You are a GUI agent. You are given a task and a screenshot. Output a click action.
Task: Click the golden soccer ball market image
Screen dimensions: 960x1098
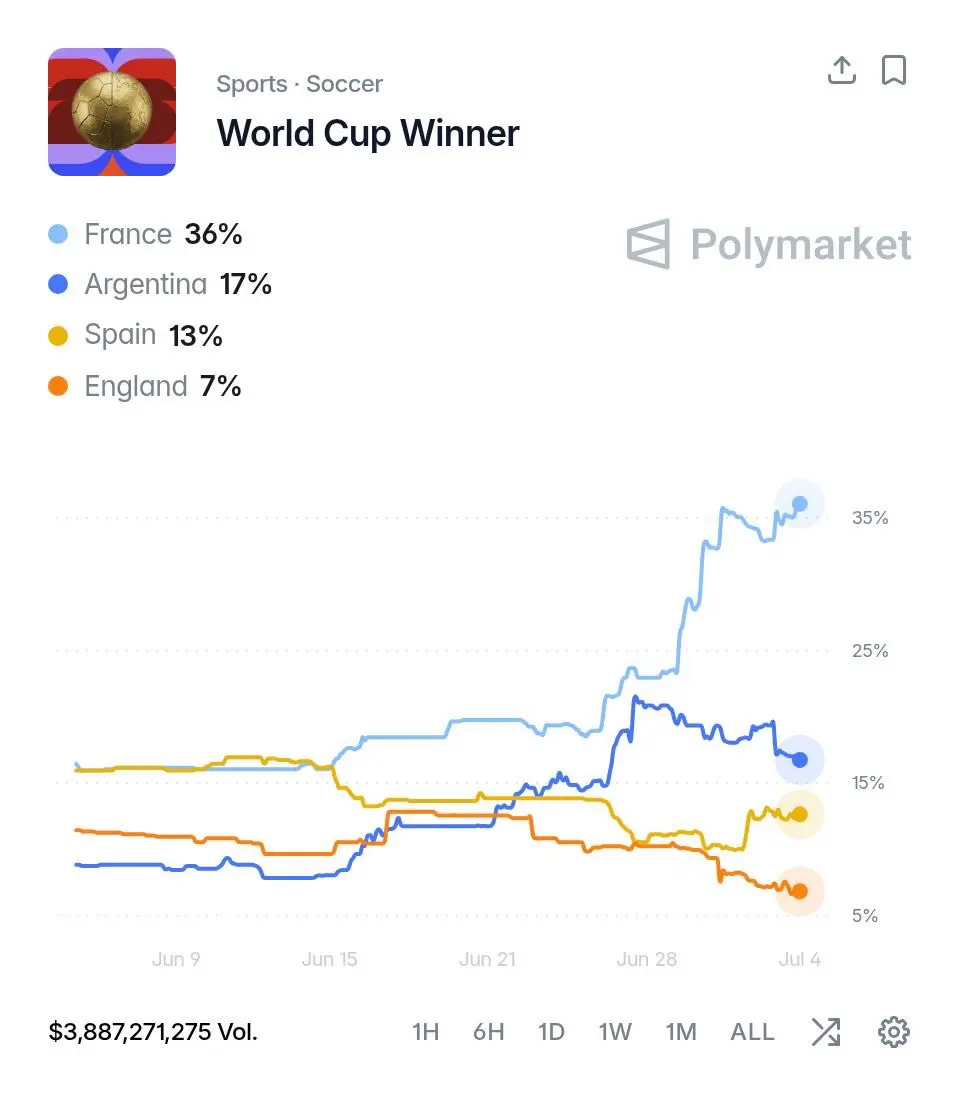pyautogui.click(x=112, y=112)
